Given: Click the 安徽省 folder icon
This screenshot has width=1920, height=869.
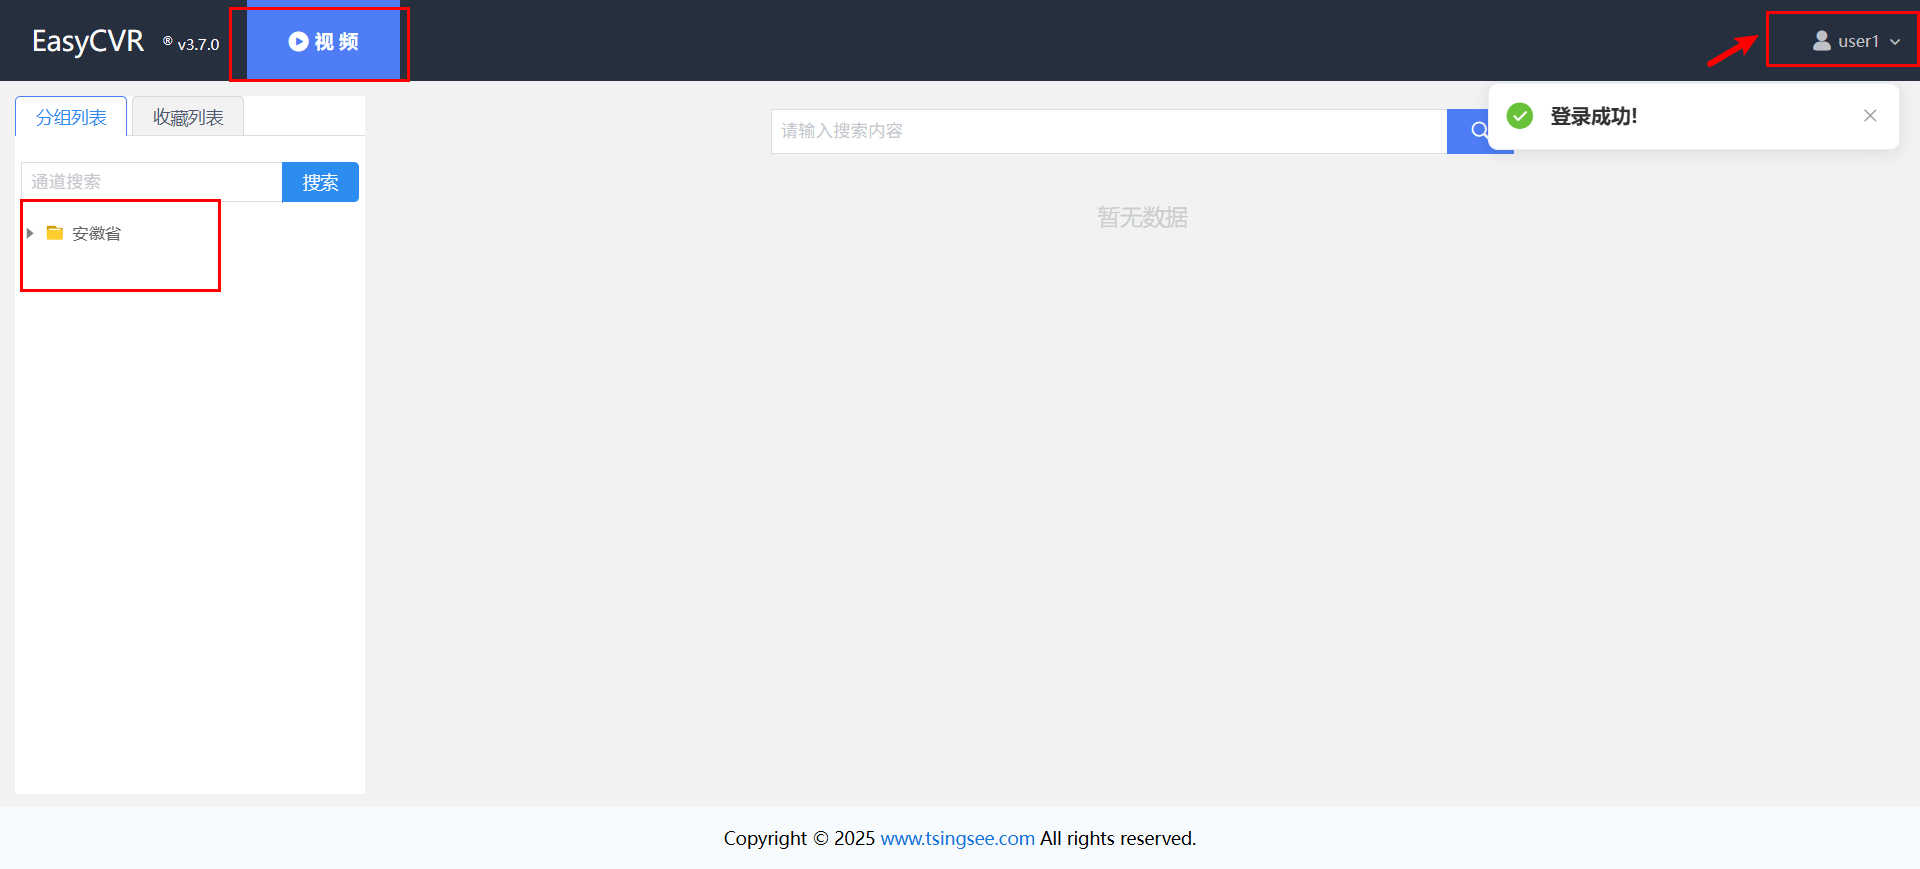Looking at the screenshot, I should coord(55,233).
